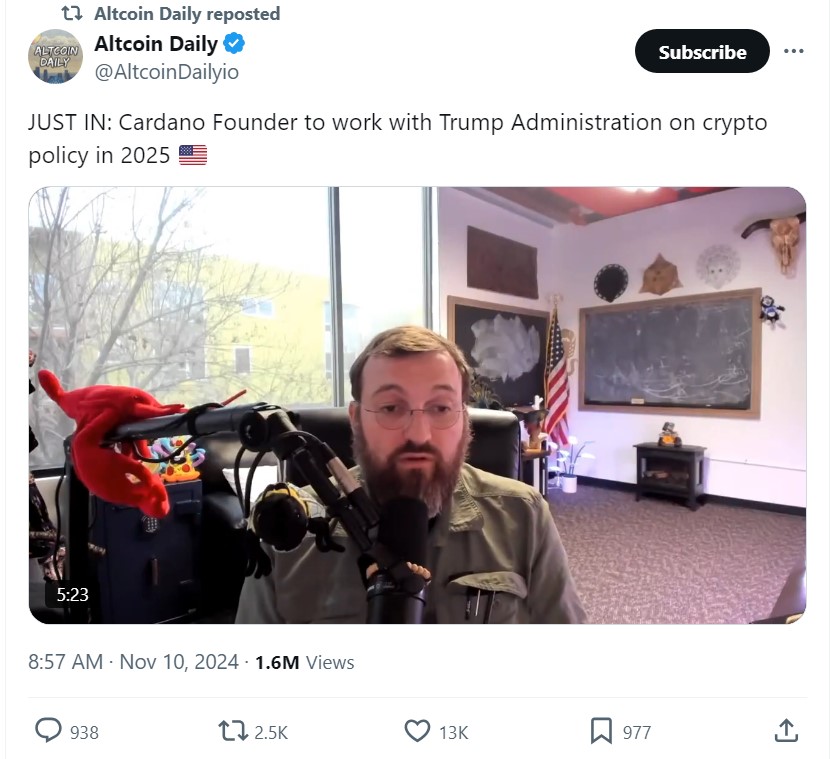This screenshot has height=759, width=830.
Task: Click the blue verified badge
Action: pos(234,43)
